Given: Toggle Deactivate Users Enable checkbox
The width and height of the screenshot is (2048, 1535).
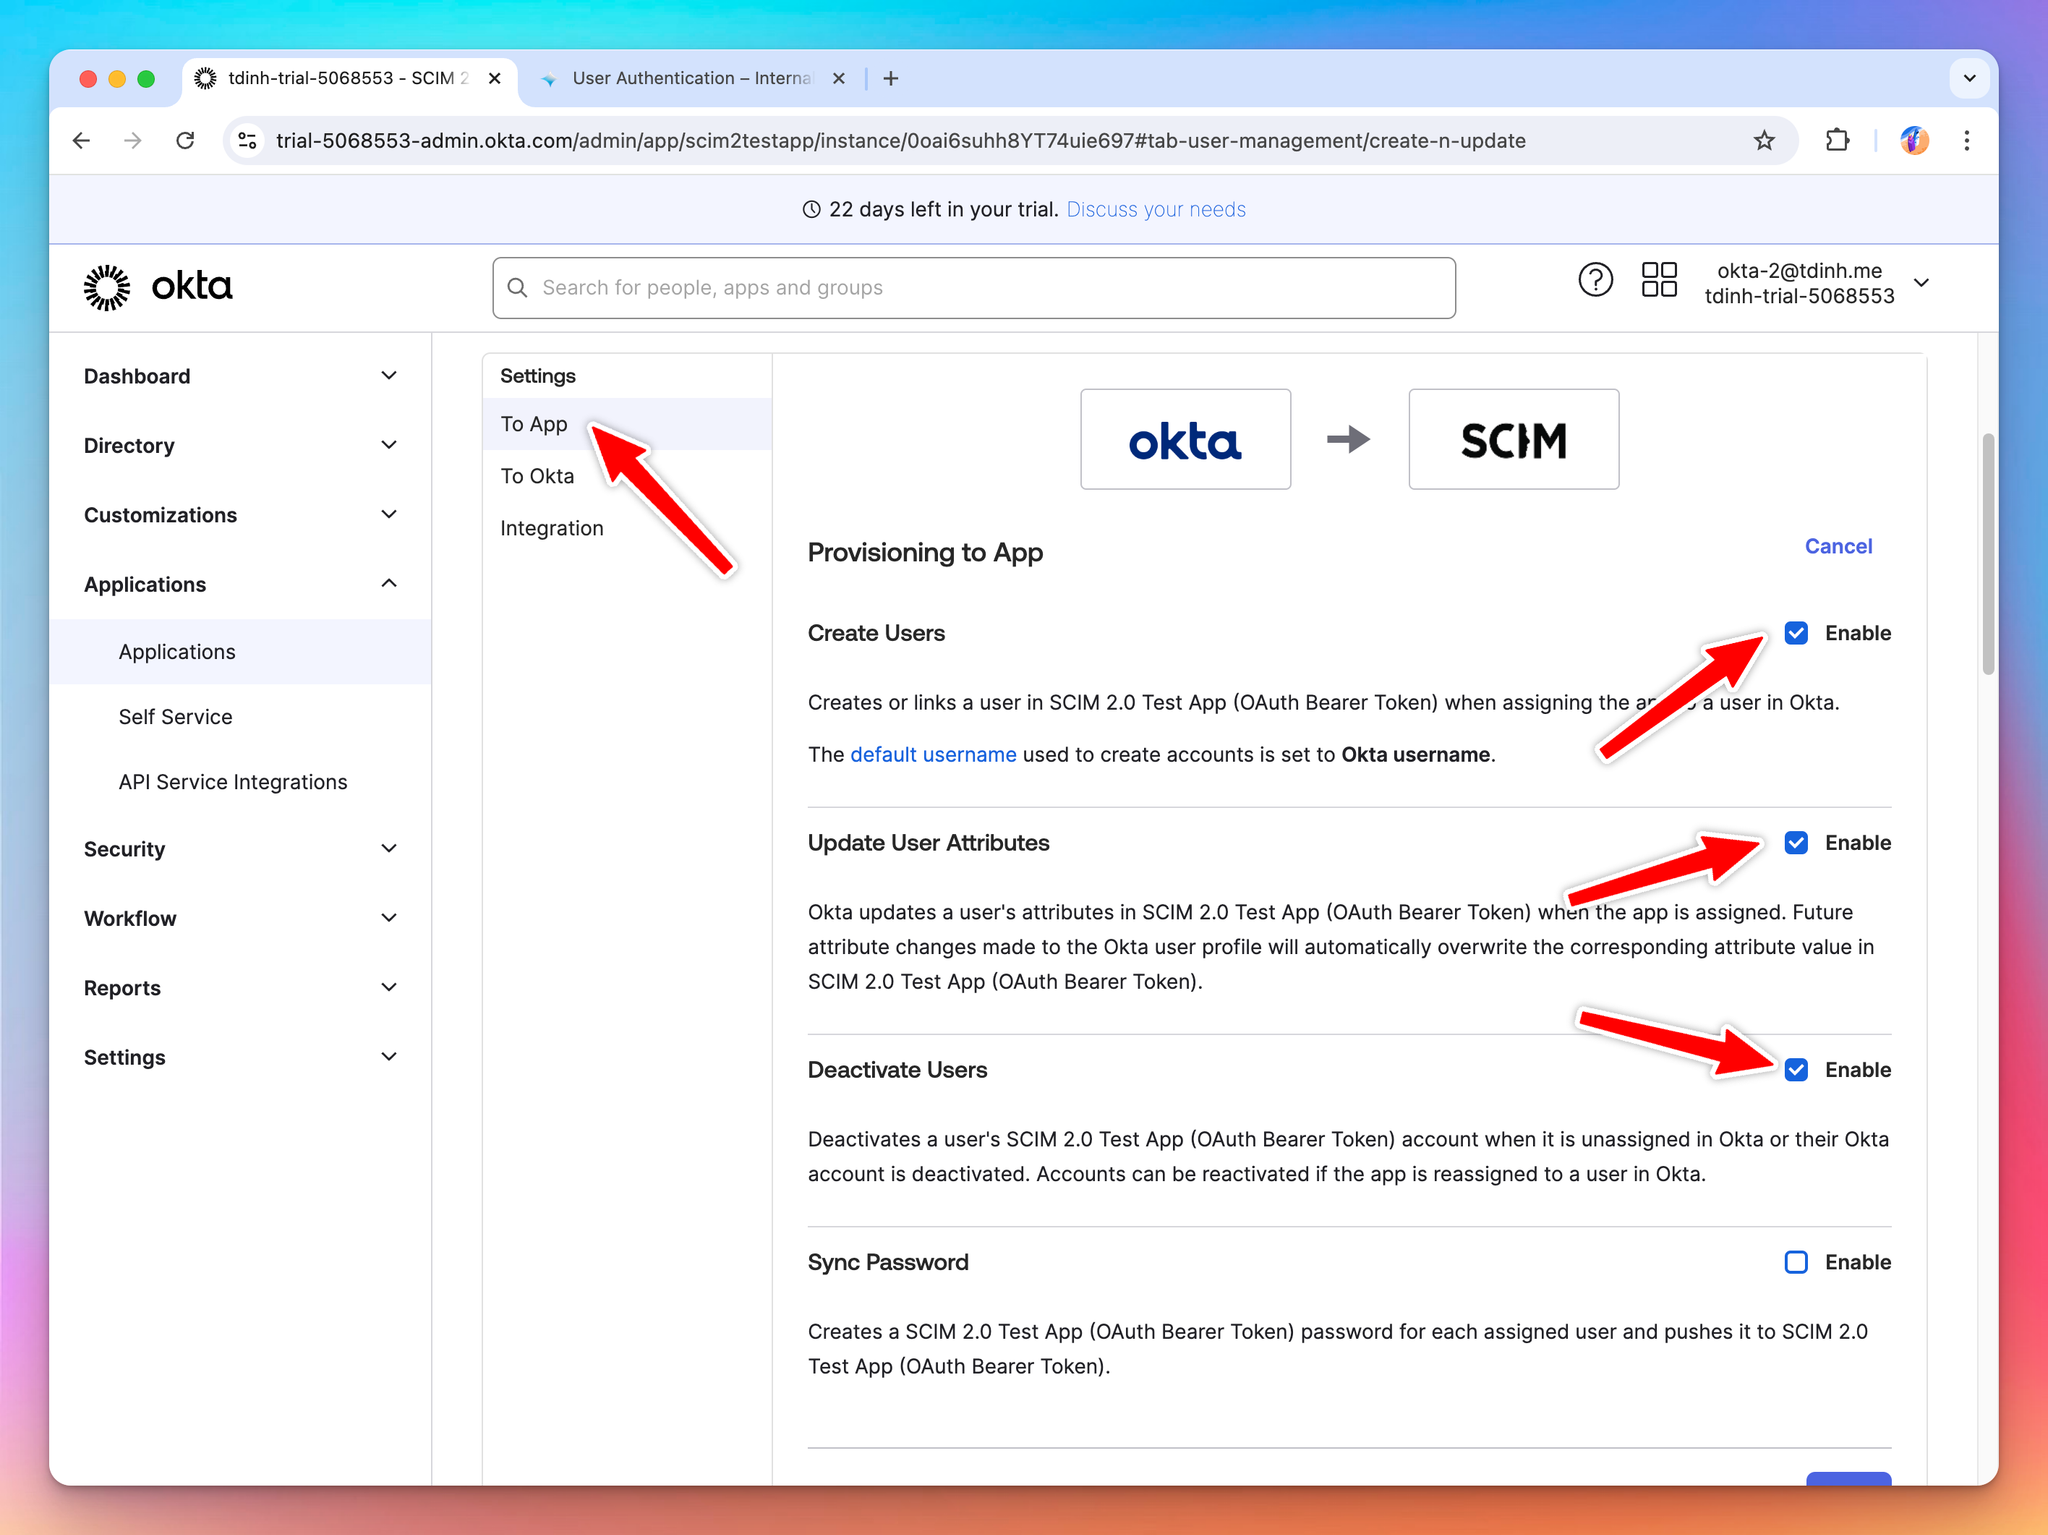Looking at the screenshot, I should point(1796,1070).
